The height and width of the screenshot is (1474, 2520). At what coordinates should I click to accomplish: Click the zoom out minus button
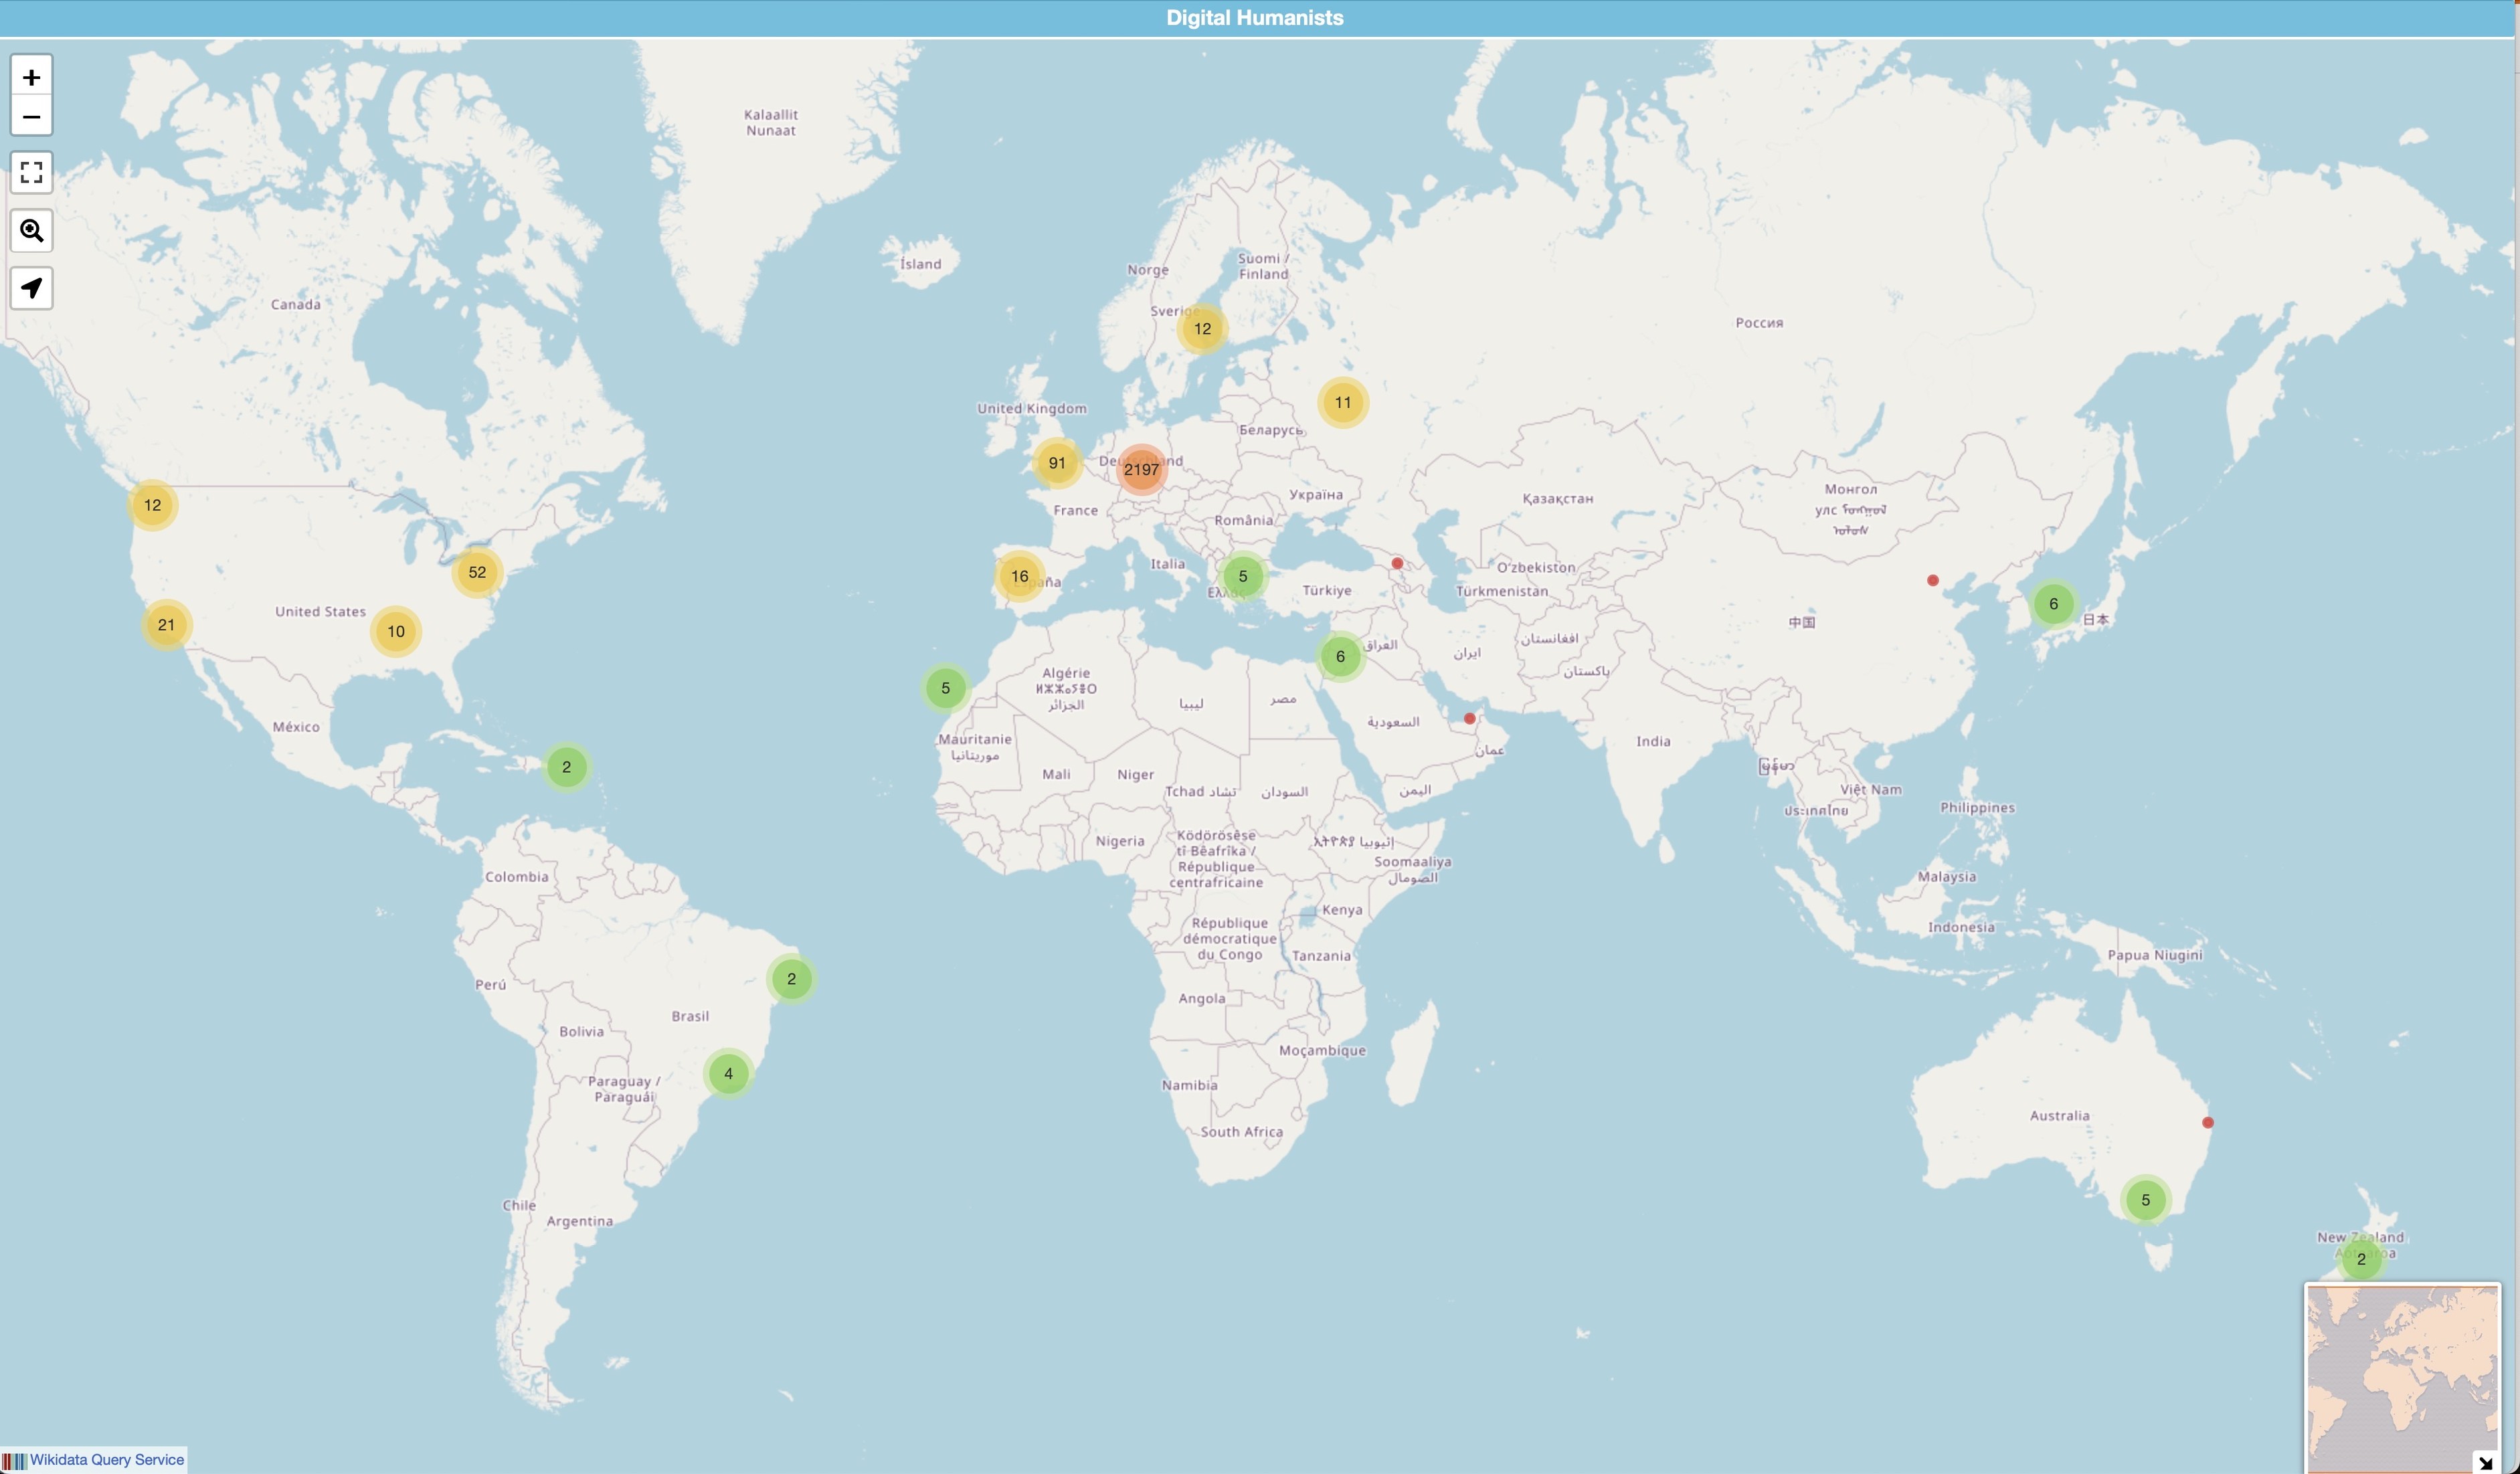31,116
